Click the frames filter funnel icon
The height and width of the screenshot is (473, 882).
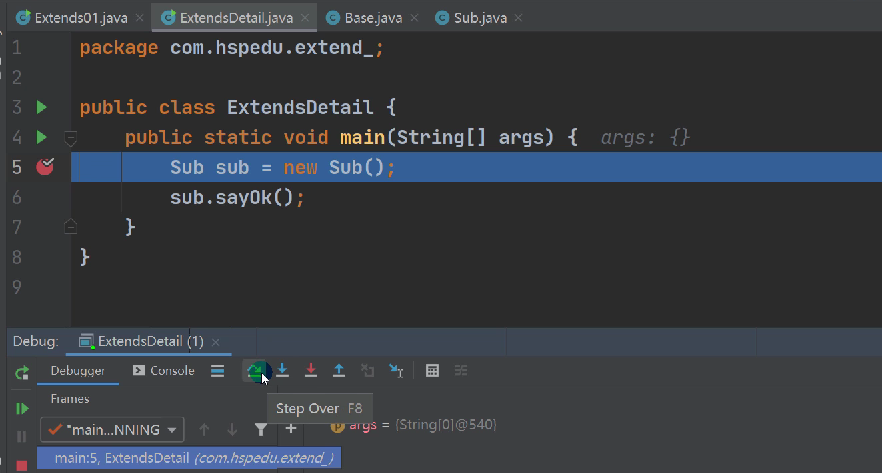[260, 430]
